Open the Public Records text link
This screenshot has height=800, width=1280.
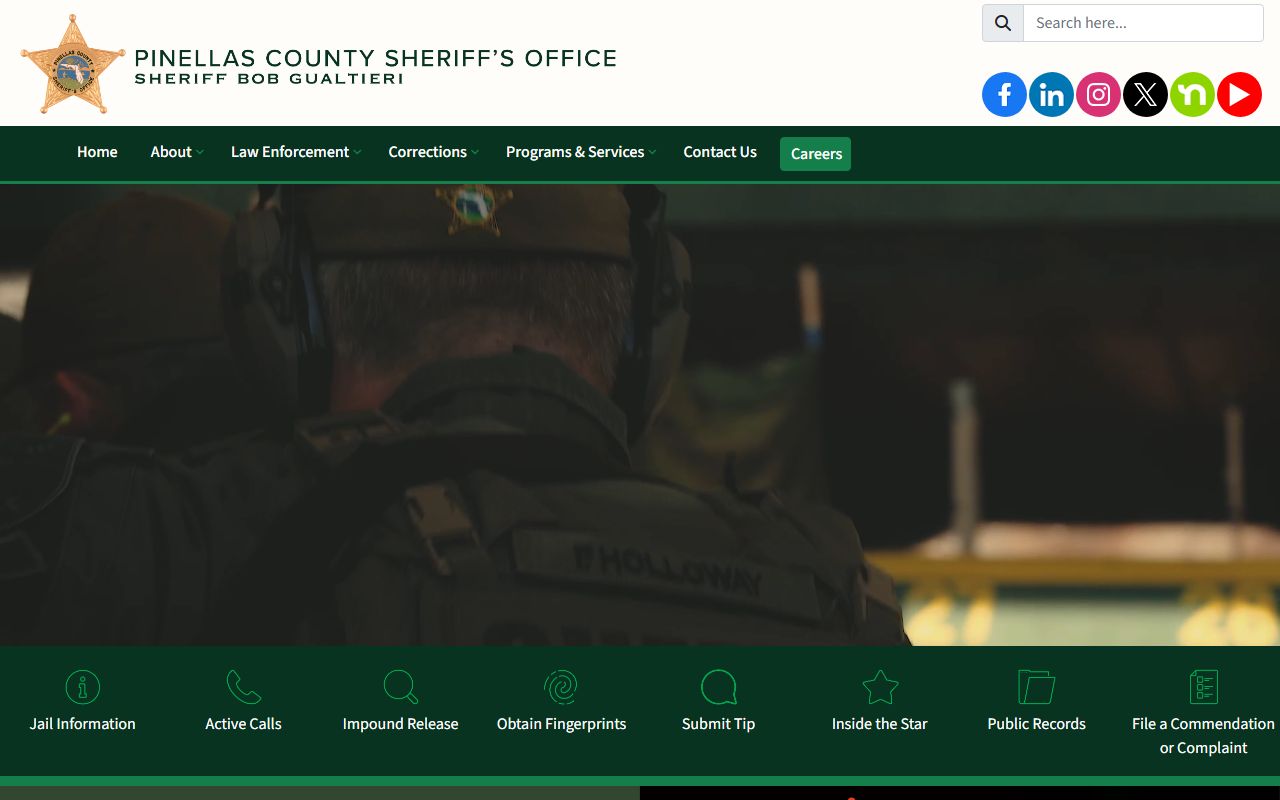coord(1036,724)
